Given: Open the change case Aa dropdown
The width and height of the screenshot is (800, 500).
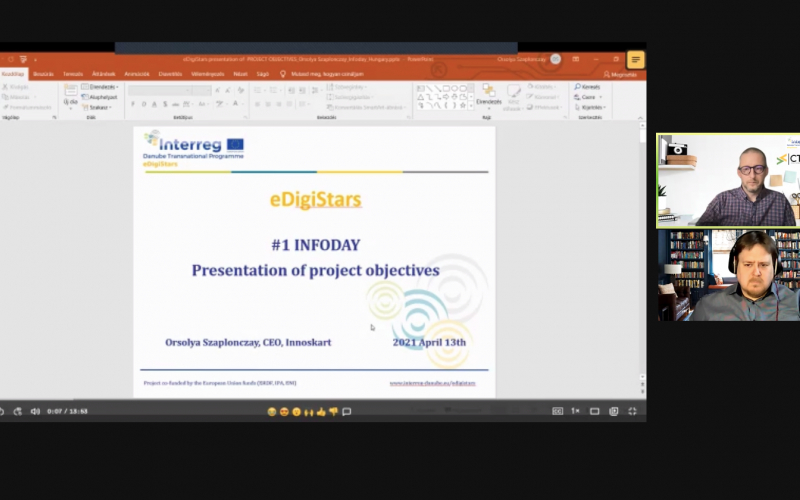Looking at the screenshot, I should (x=203, y=104).
